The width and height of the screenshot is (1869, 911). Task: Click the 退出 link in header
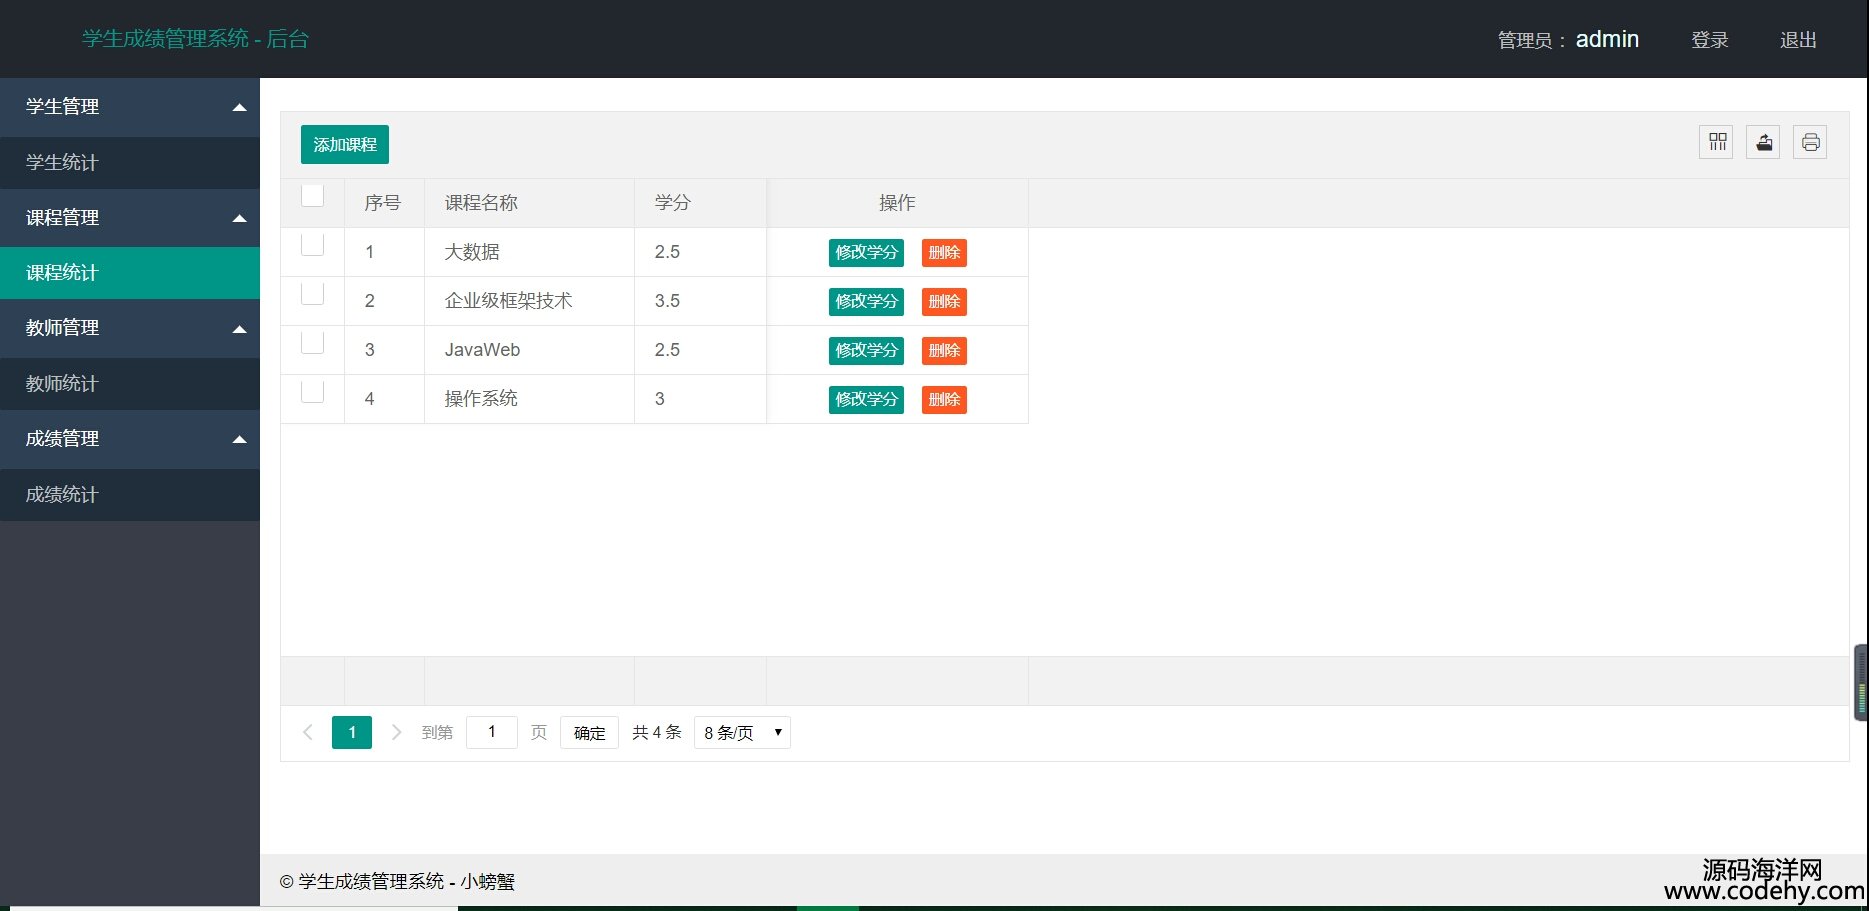pyautogui.click(x=1798, y=40)
